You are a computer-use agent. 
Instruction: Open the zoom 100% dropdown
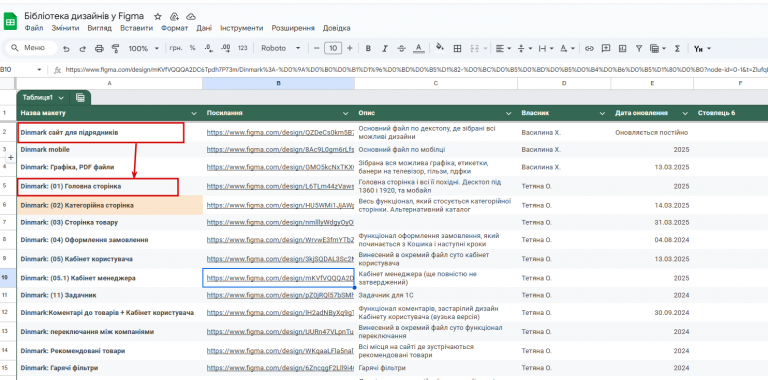coord(144,48)
